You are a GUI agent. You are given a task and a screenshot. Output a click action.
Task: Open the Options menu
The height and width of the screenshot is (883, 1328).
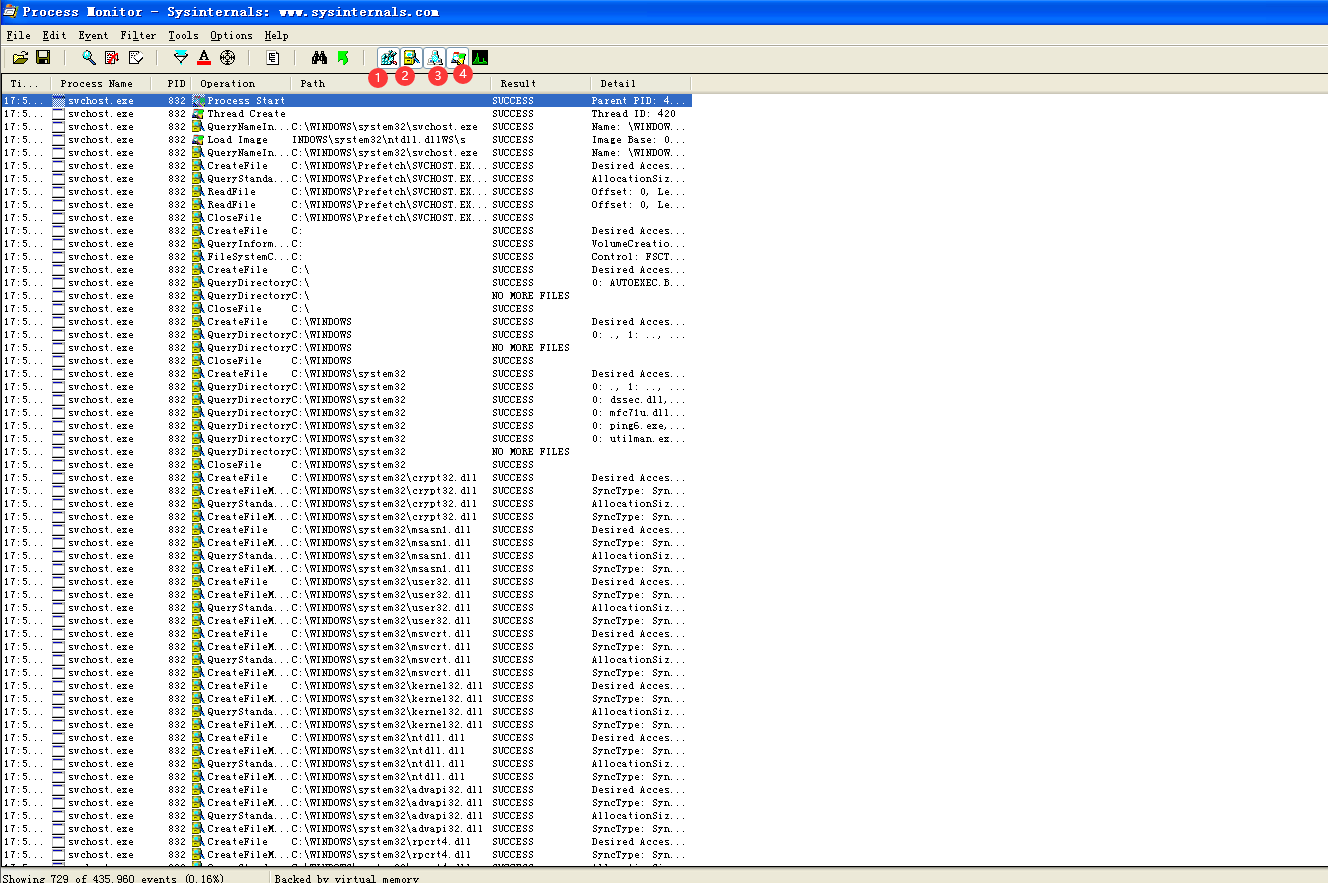click(x=231, y=35)
